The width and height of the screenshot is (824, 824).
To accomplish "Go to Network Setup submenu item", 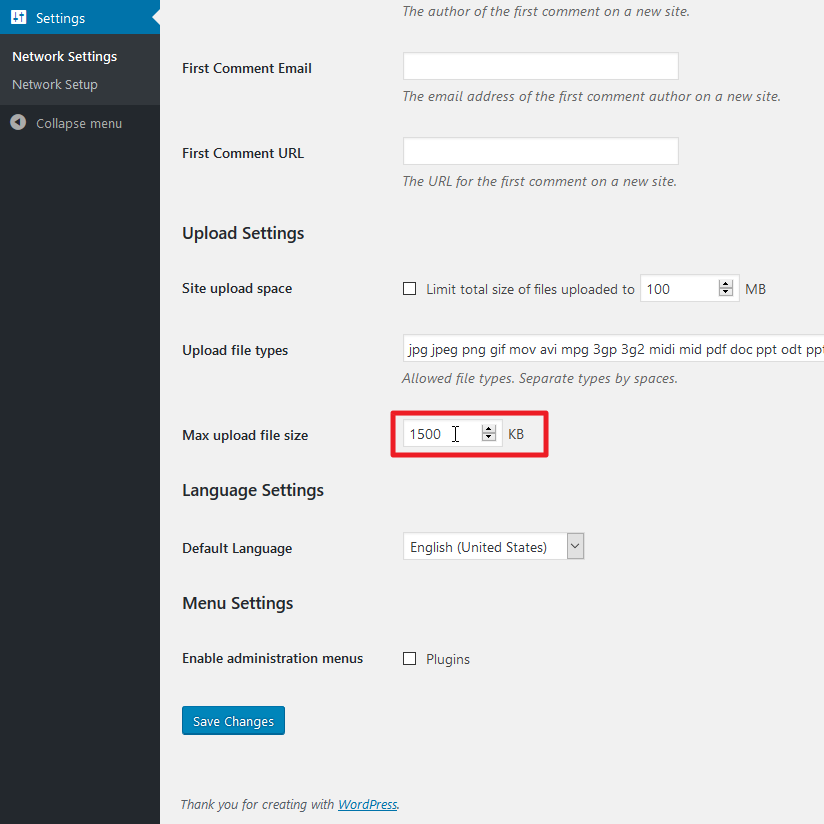I will click(55, 84).
